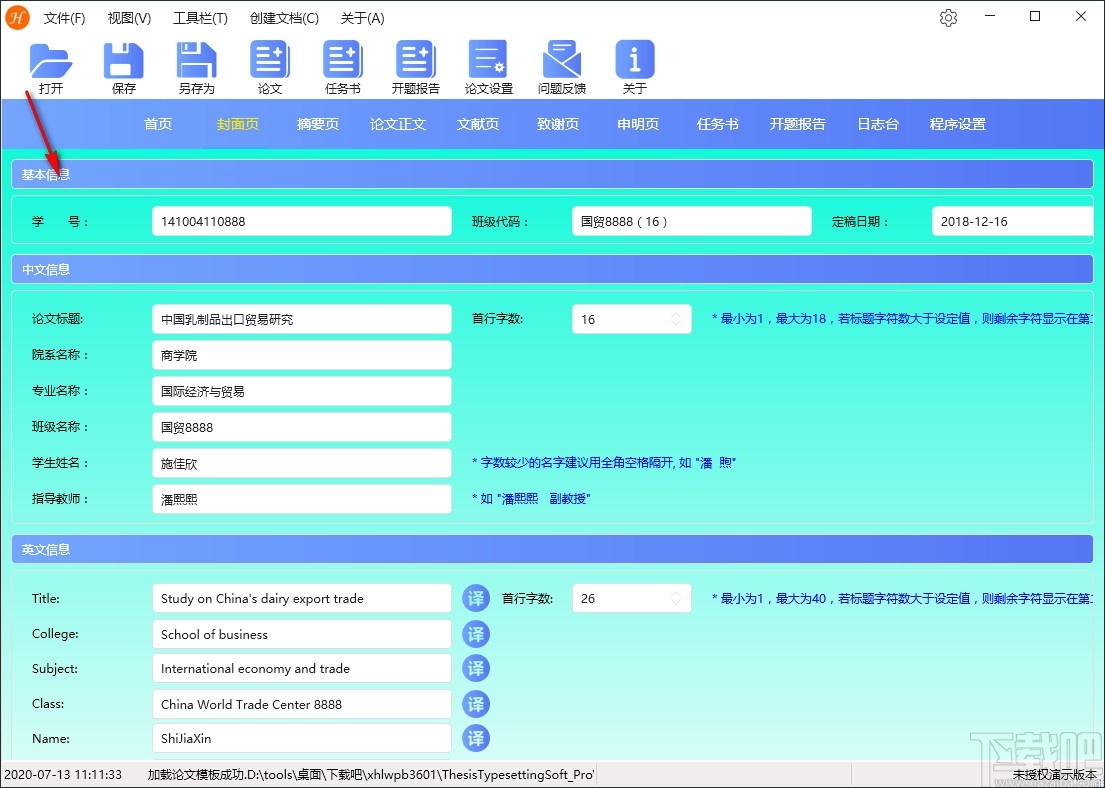
Task: Adjust the Chinese 首行字数 spinner showing 16
Action: point(631,319)
